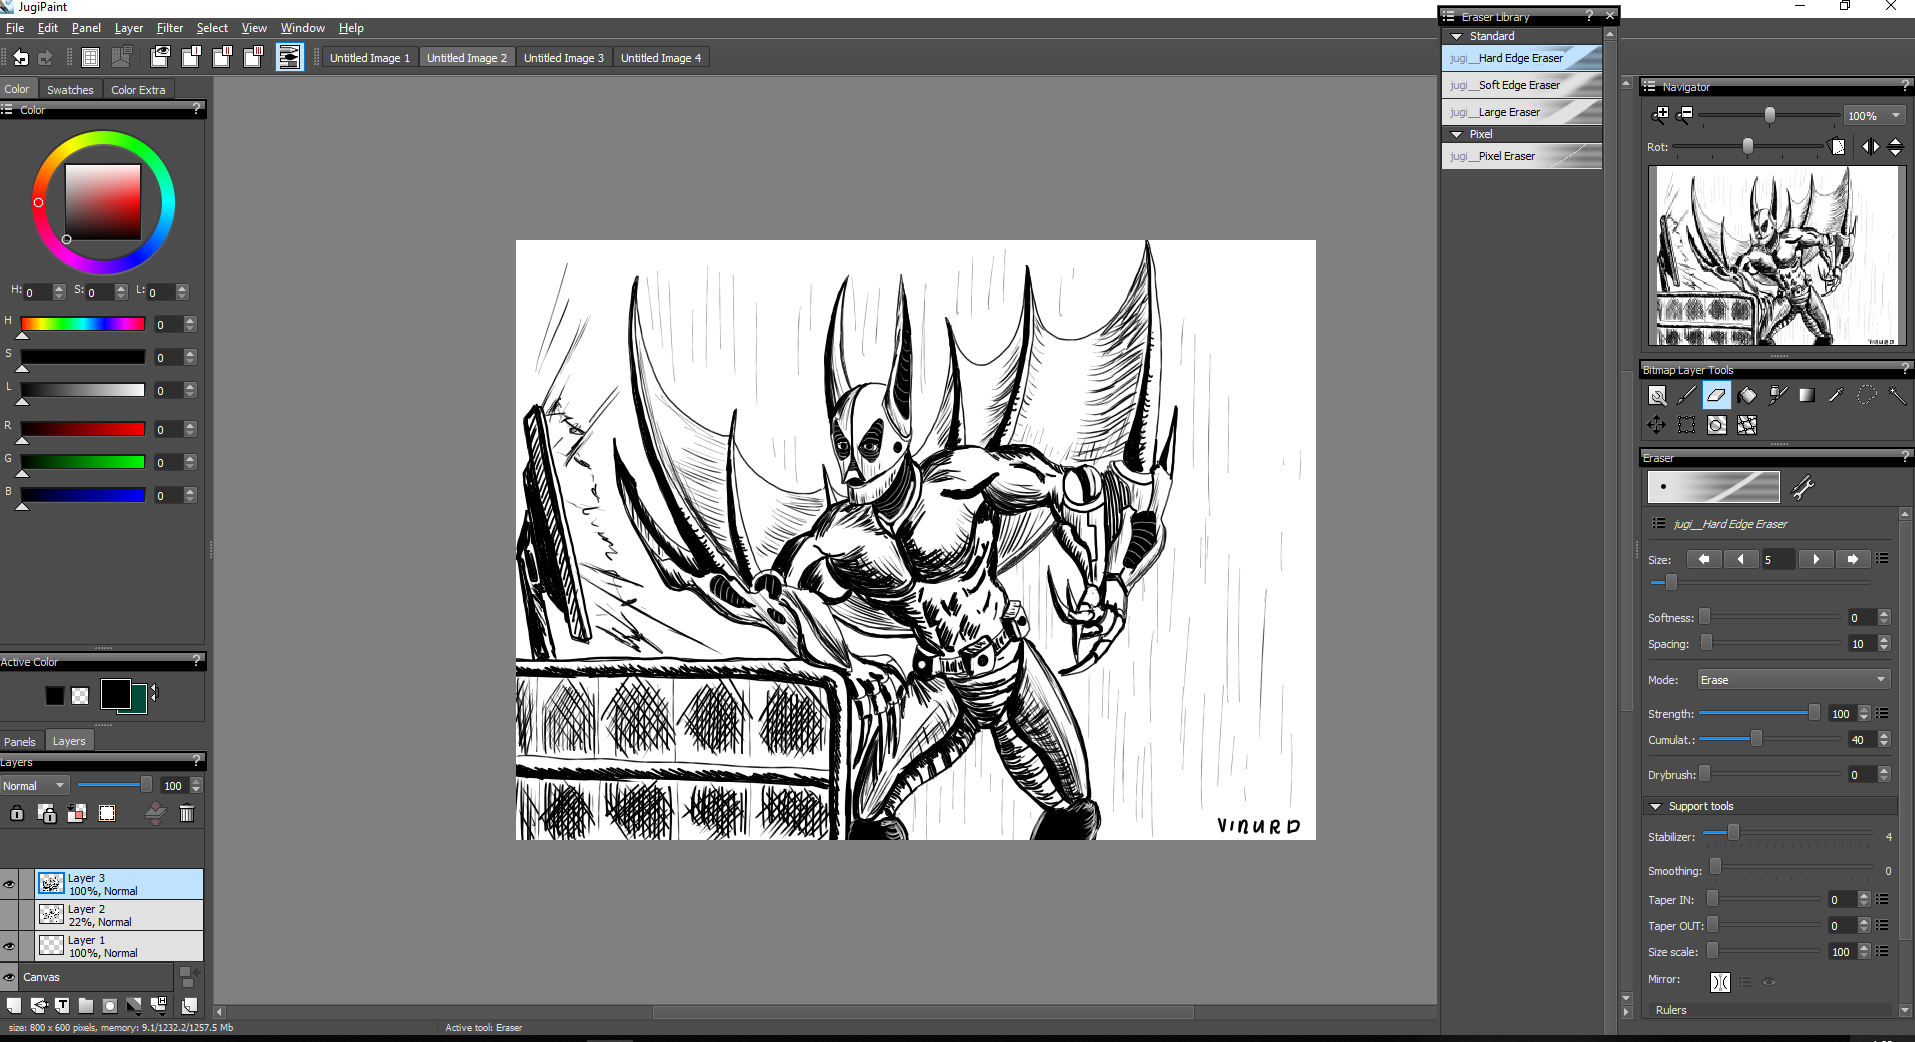Toggle the canvas grid icon in the toolbar
1915x1042 pixels.
[90, 58]
